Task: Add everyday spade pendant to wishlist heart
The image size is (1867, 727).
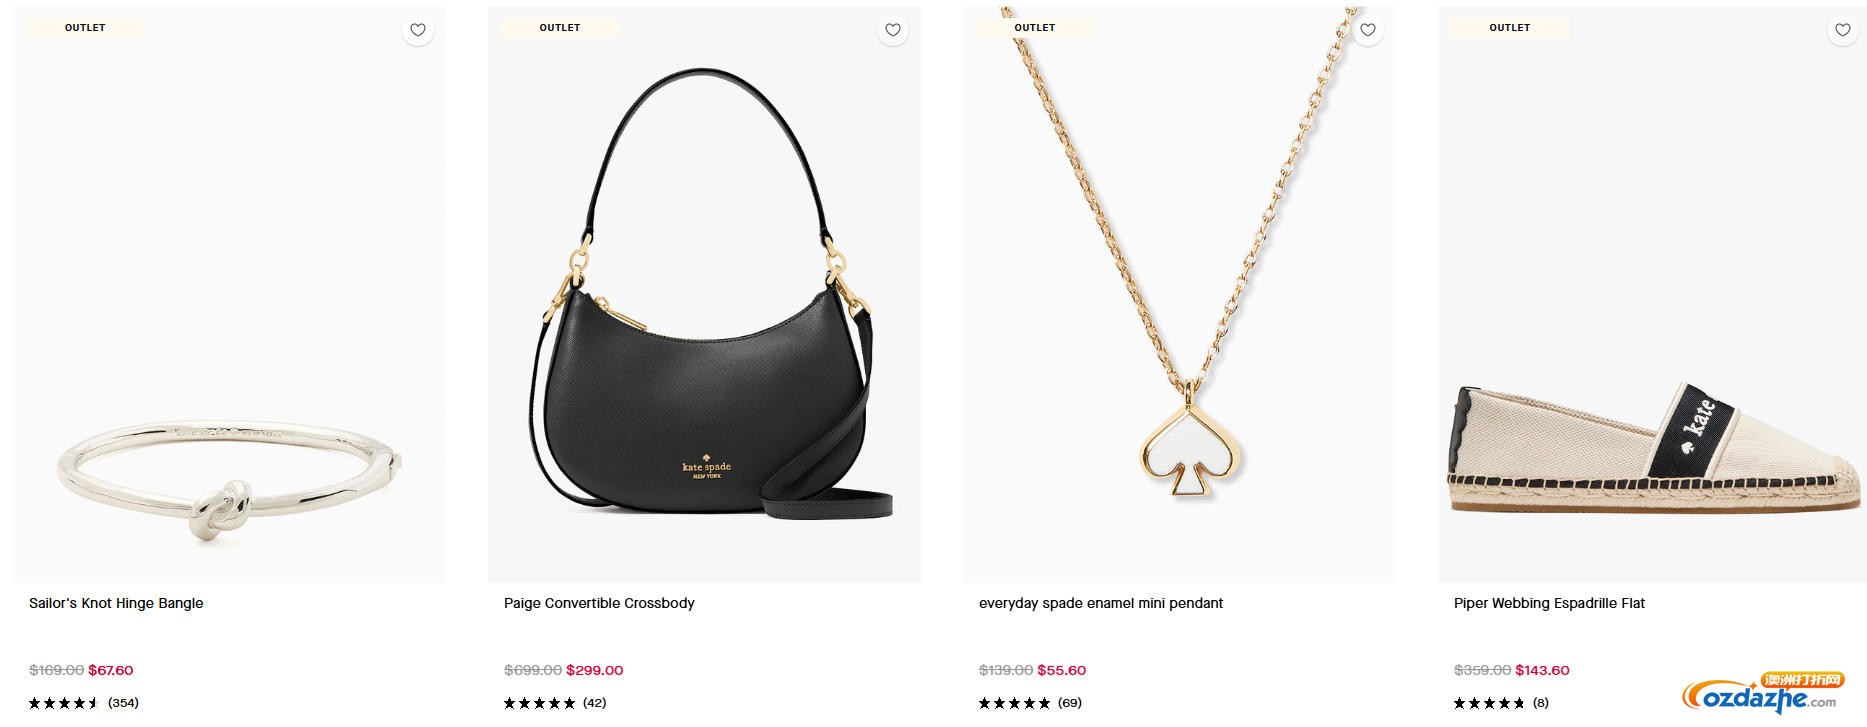Action: click(1368, 30)
